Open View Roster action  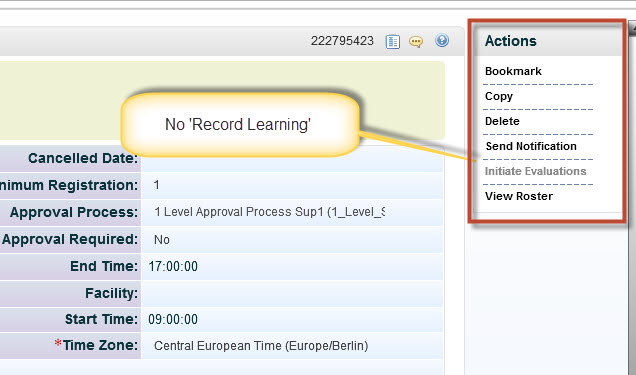point(519,196)
